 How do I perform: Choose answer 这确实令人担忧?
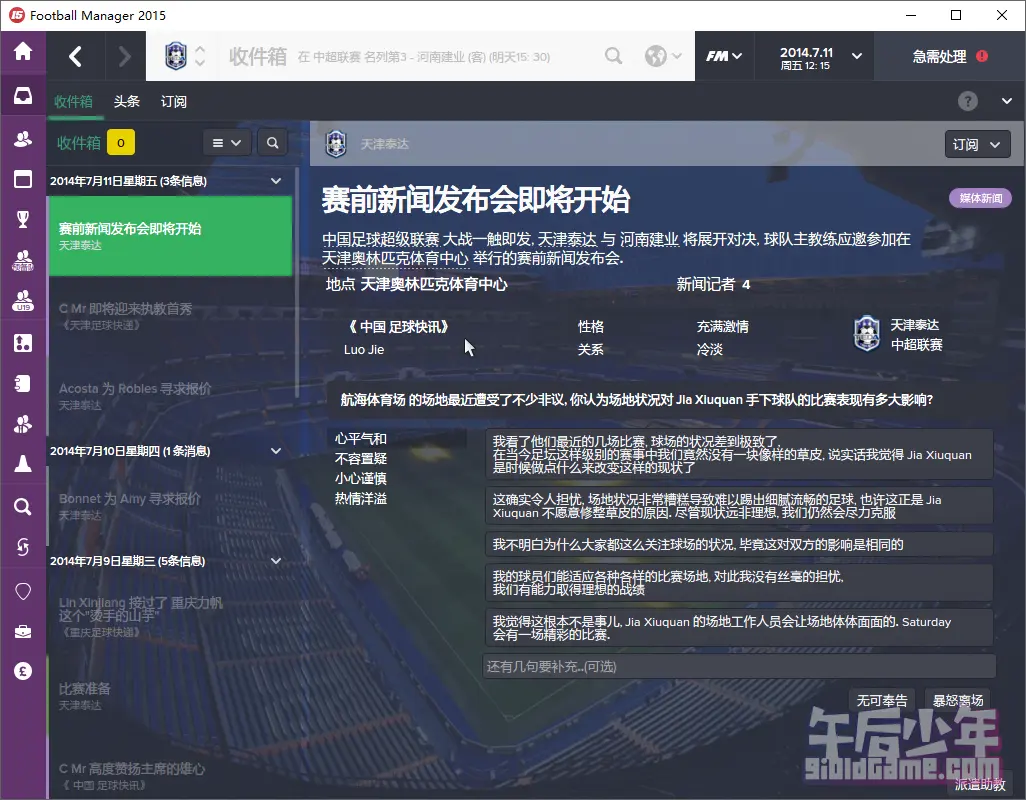point(739,506)
